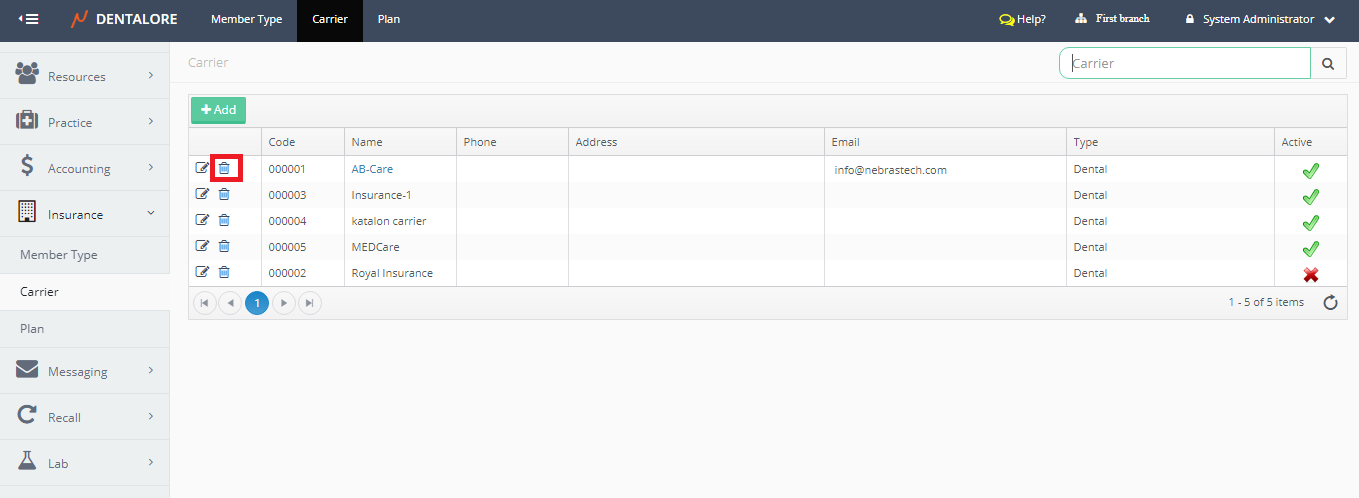Screen dimensions: 1359x498
Task: Toggle the active checkmark for AB-Care
Action: tap(1310, 171)
